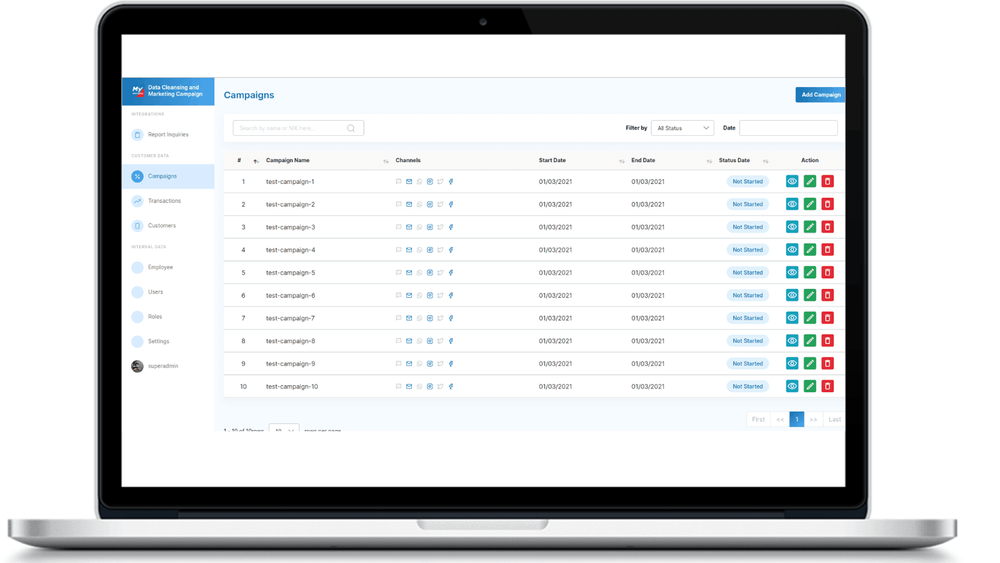Edit test-campaign-2 using the pencil icon
Image resolution: width=1000 pixels, height=563 pixels.
[x=809, y=204]
